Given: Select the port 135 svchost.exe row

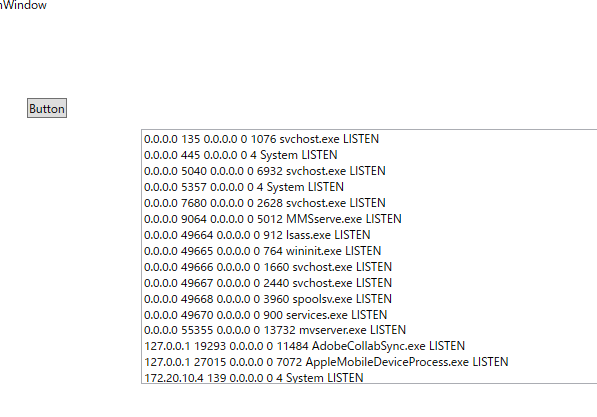Looking at the screenshot, I should coord(369,139).
